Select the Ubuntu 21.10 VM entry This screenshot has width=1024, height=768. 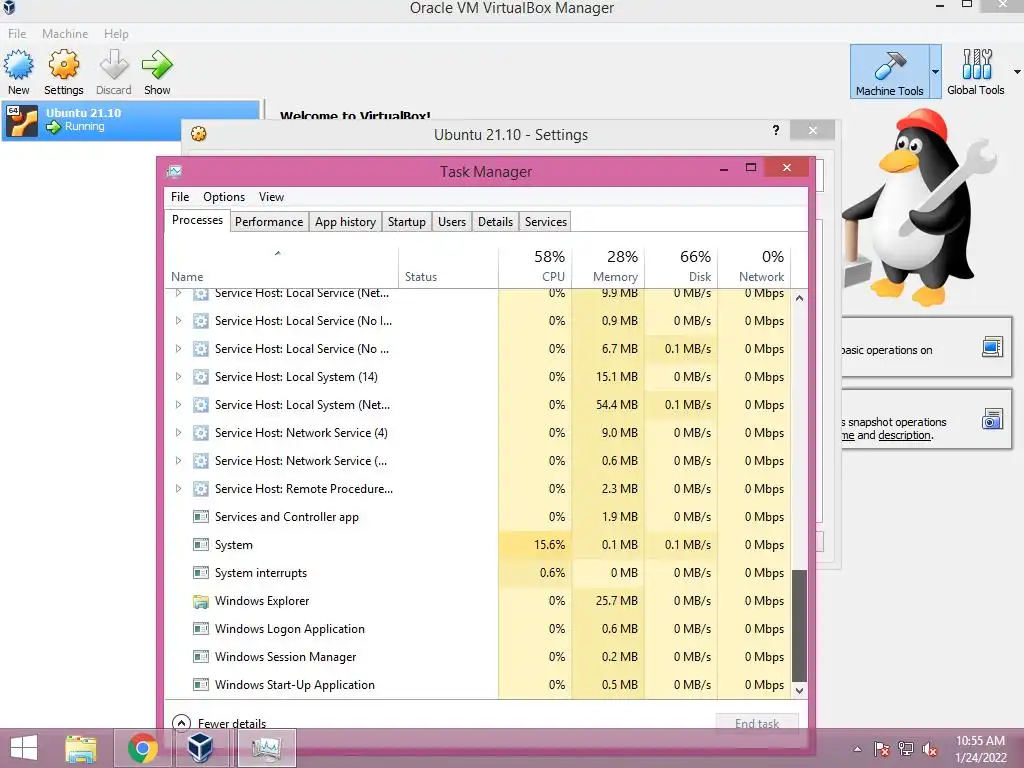[131, 120]
